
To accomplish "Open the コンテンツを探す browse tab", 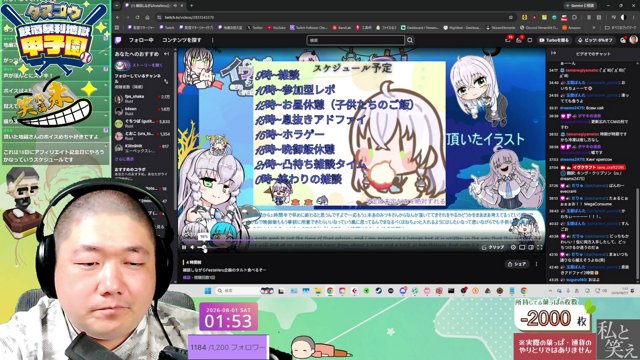I will tap(182, 40).
